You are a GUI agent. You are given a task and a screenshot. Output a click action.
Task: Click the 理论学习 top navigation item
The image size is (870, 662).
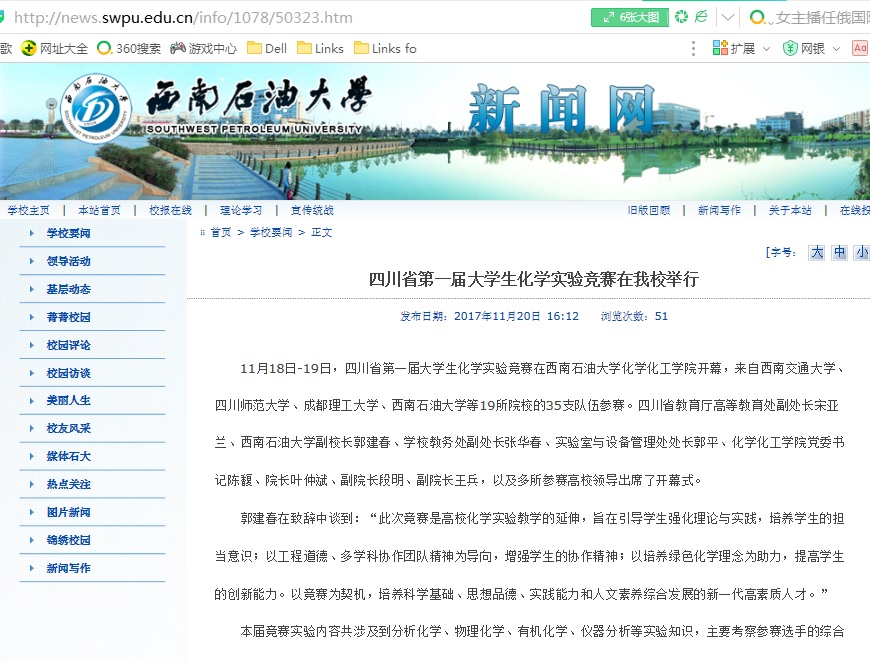tap(240, 210)
